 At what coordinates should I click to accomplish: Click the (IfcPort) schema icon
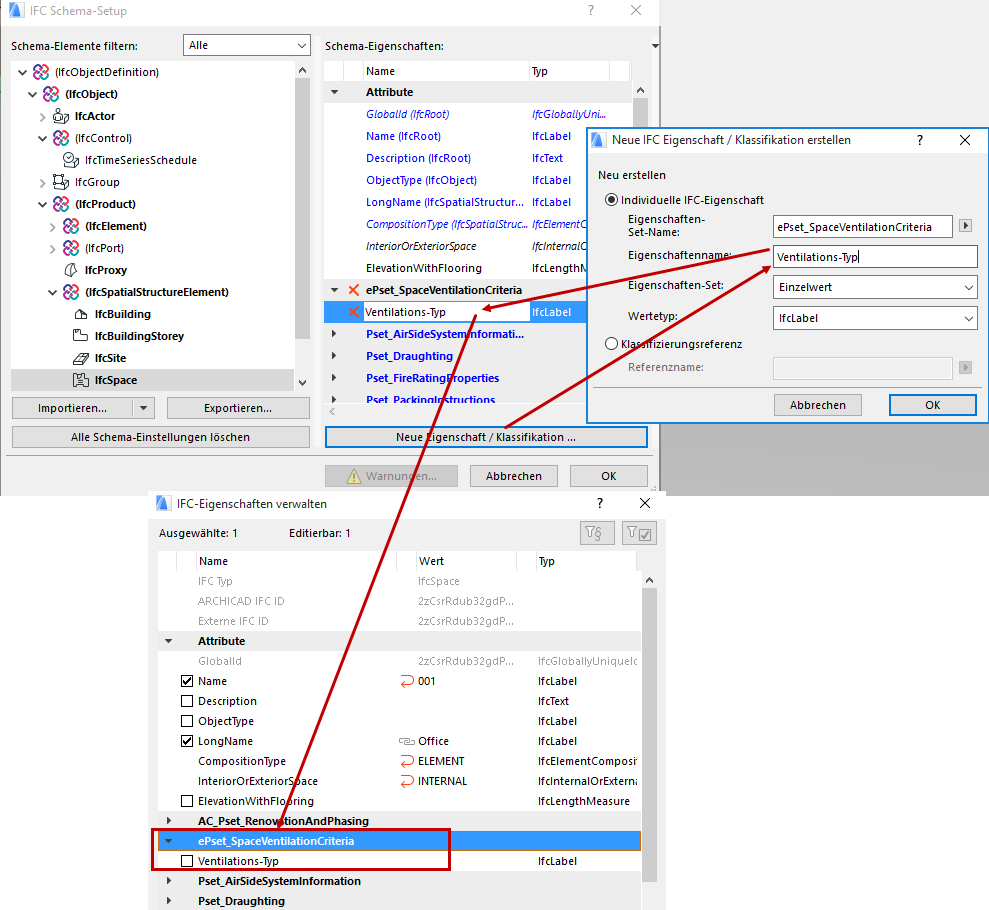pyautogui.click(x=71, y=248)
